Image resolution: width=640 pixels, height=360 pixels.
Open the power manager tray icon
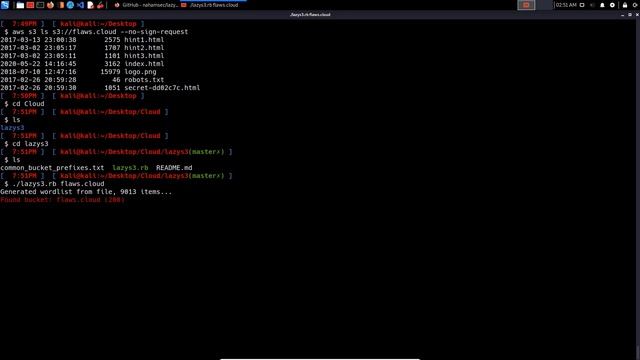612,5
